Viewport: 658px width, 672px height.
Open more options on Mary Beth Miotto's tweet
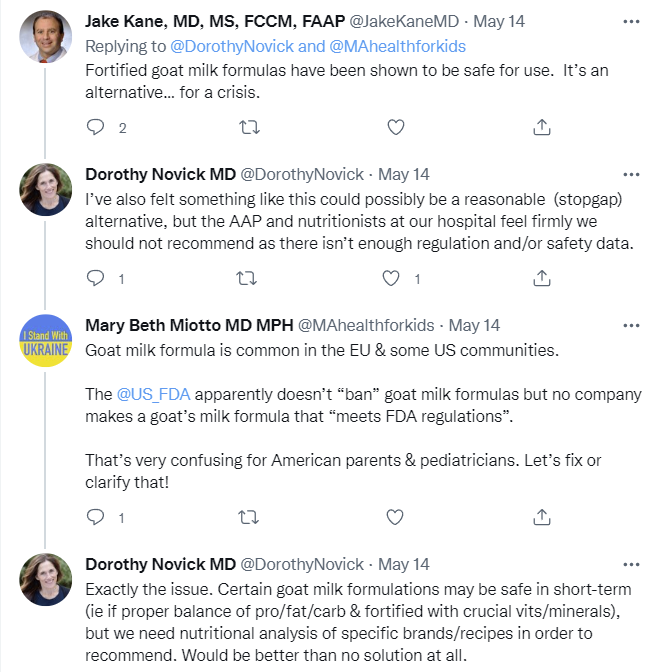pos(631,325)
